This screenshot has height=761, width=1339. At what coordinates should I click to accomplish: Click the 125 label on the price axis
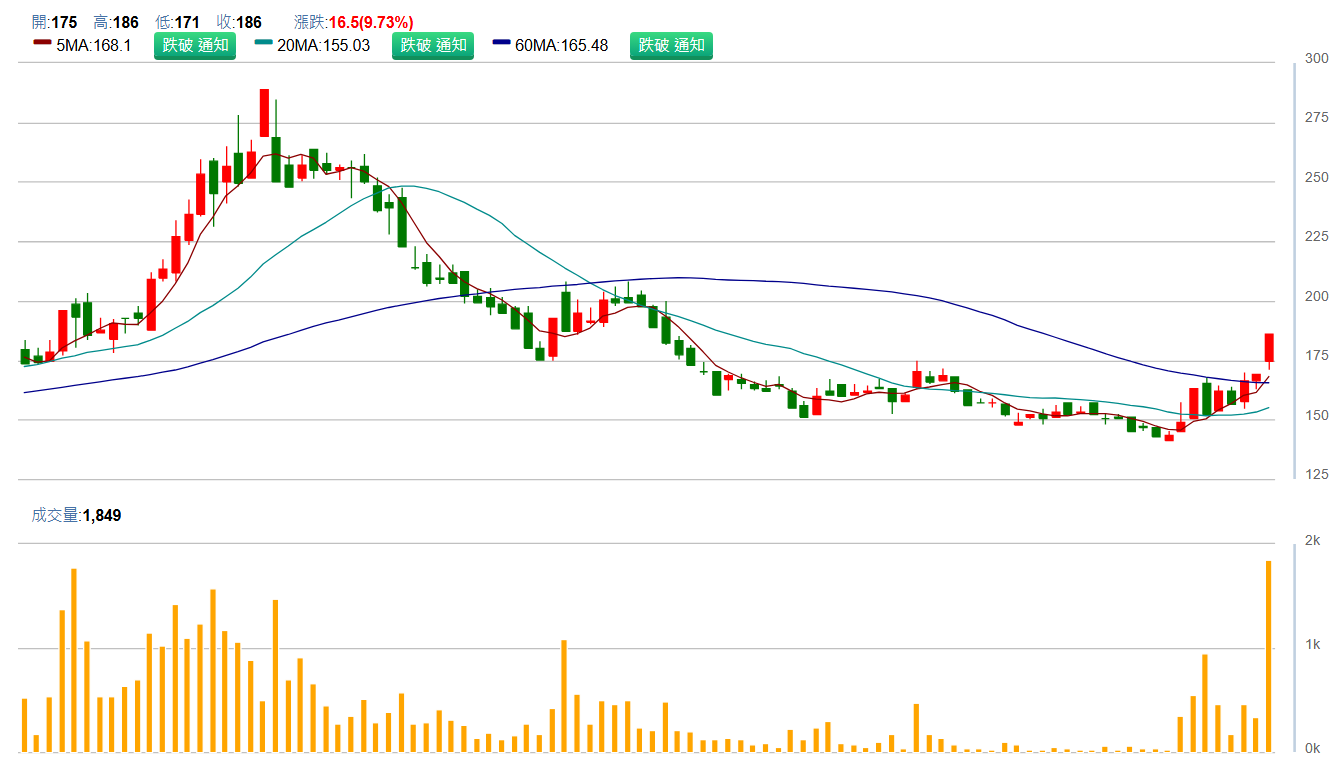pyautogui.click(x=1317, y=474)
